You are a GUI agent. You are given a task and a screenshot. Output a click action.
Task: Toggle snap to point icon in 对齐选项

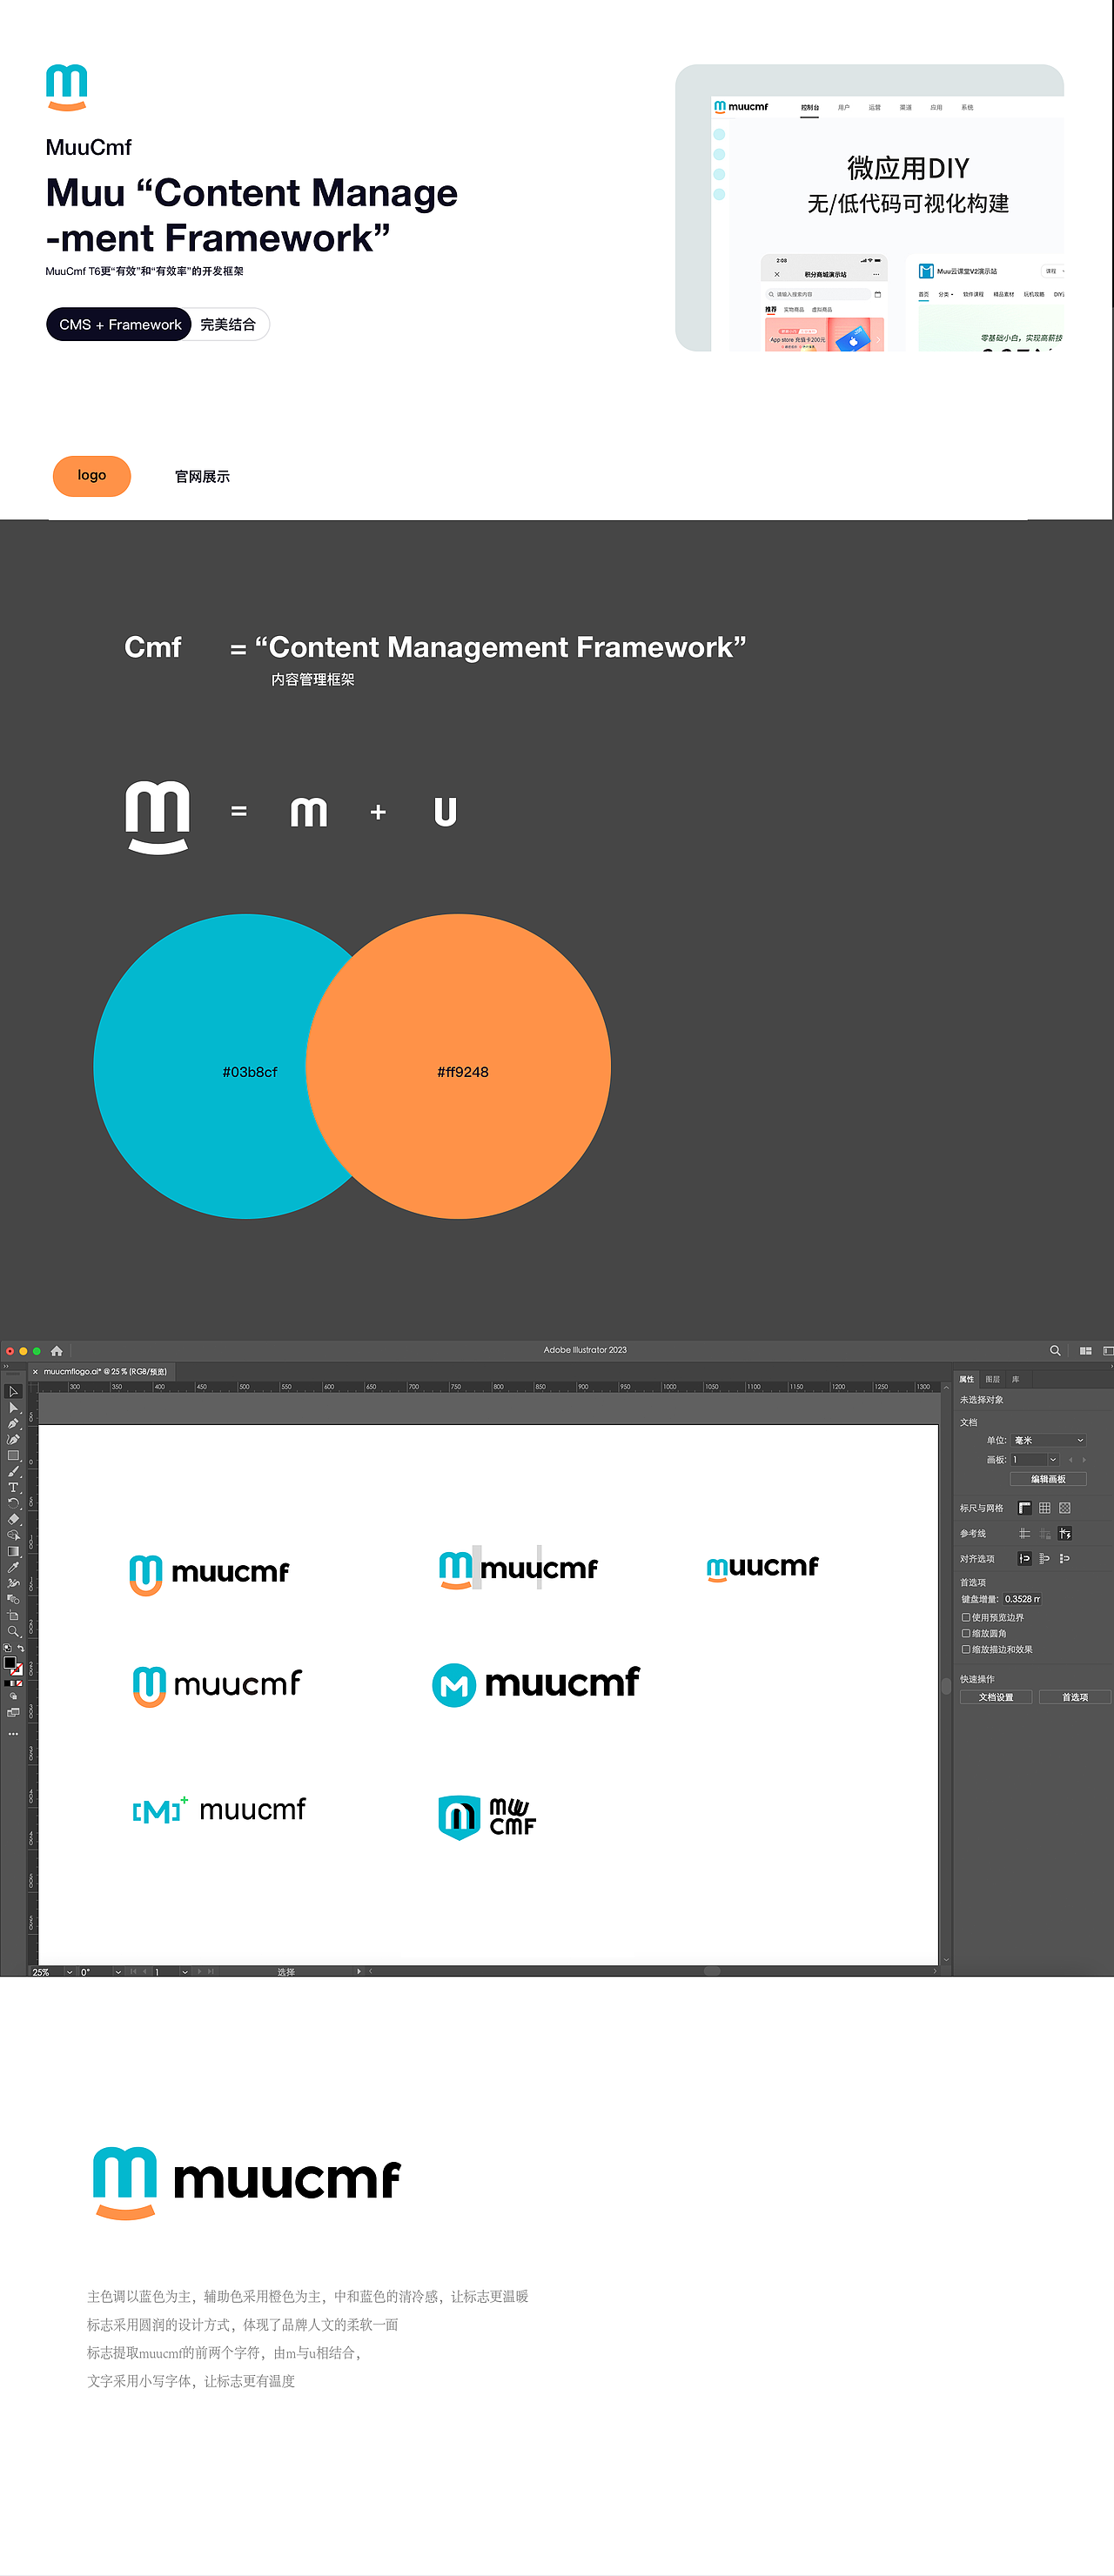pyautogui.click(x=1025, y=1558)
